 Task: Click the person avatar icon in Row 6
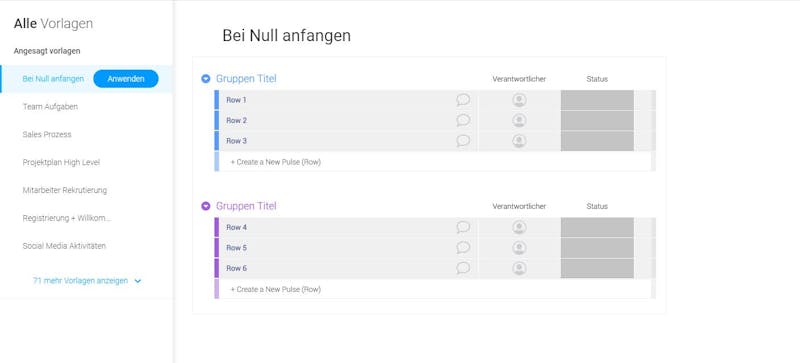click(x=519, y=268)
